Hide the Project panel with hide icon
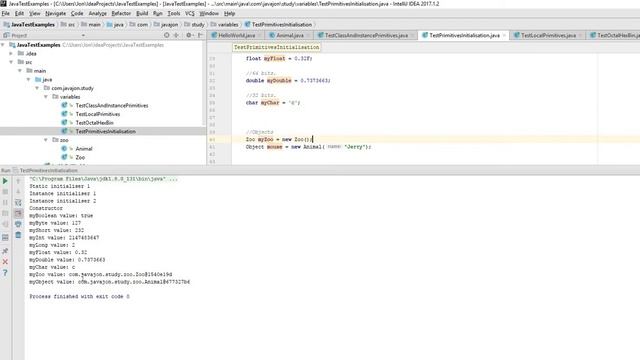 point(200,36)
